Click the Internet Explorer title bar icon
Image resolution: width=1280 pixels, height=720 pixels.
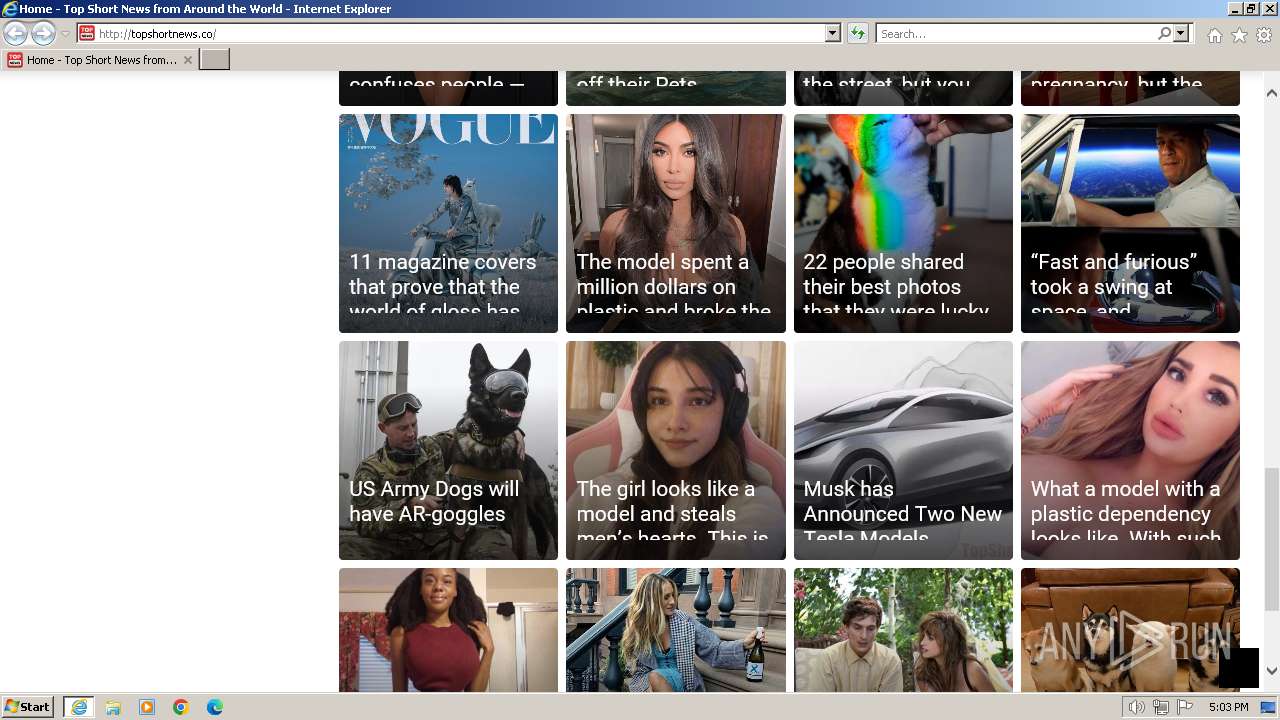(x=9, y=8)
